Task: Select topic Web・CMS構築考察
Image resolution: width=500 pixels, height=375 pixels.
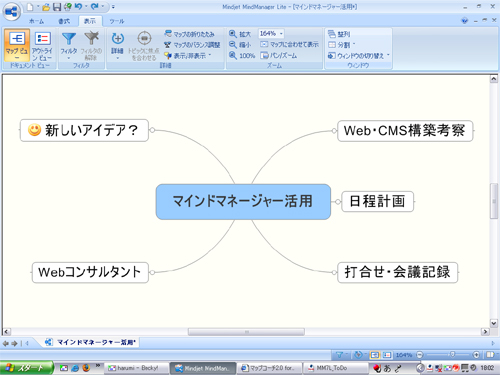Action: coord(405,131)
